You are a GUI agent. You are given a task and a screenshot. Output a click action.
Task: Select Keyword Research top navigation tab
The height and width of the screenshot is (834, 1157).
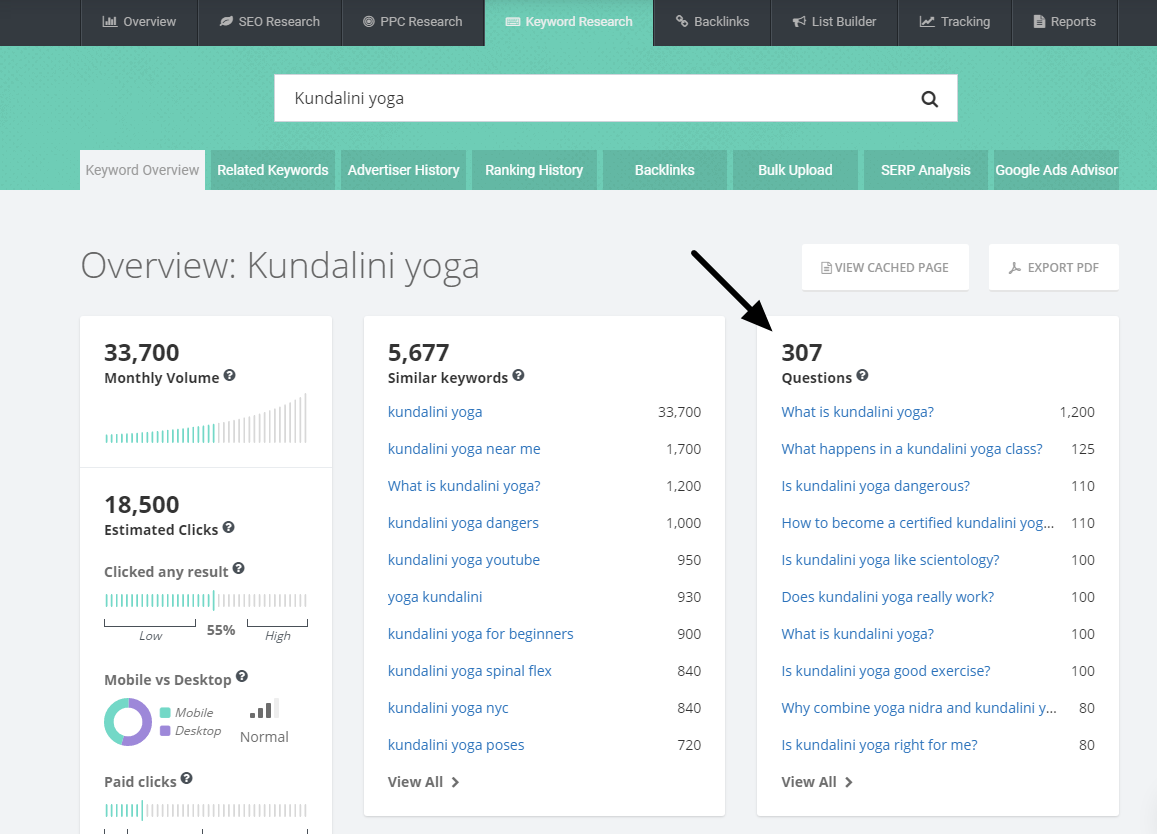pyautogui.click(x=569, y=22)
